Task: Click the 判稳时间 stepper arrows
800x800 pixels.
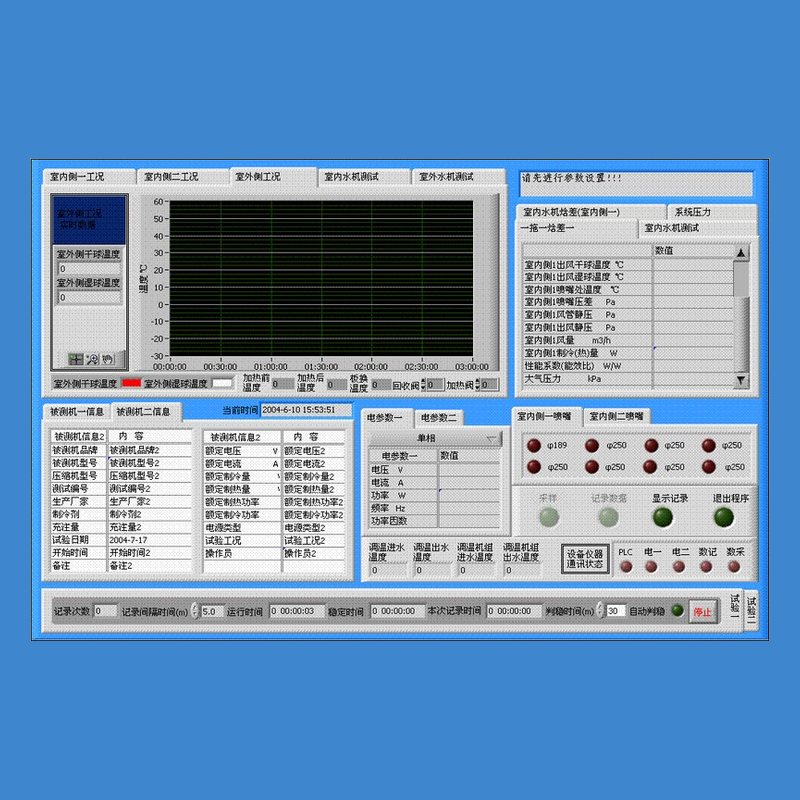Action: 601,610
